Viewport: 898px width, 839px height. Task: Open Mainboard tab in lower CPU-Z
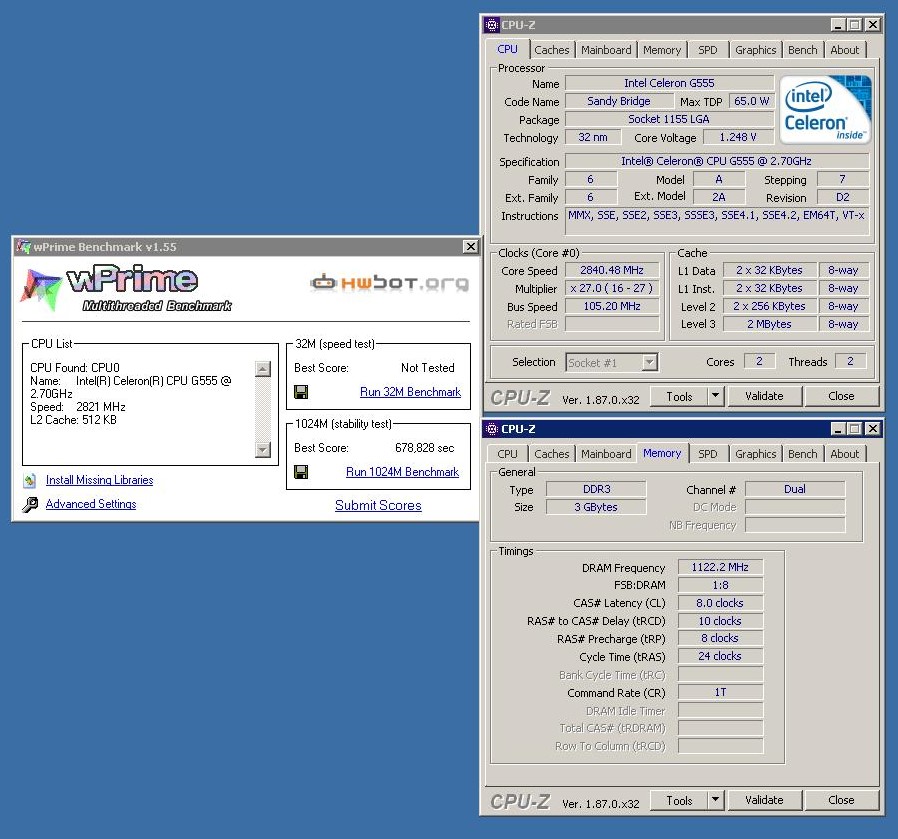606,454
